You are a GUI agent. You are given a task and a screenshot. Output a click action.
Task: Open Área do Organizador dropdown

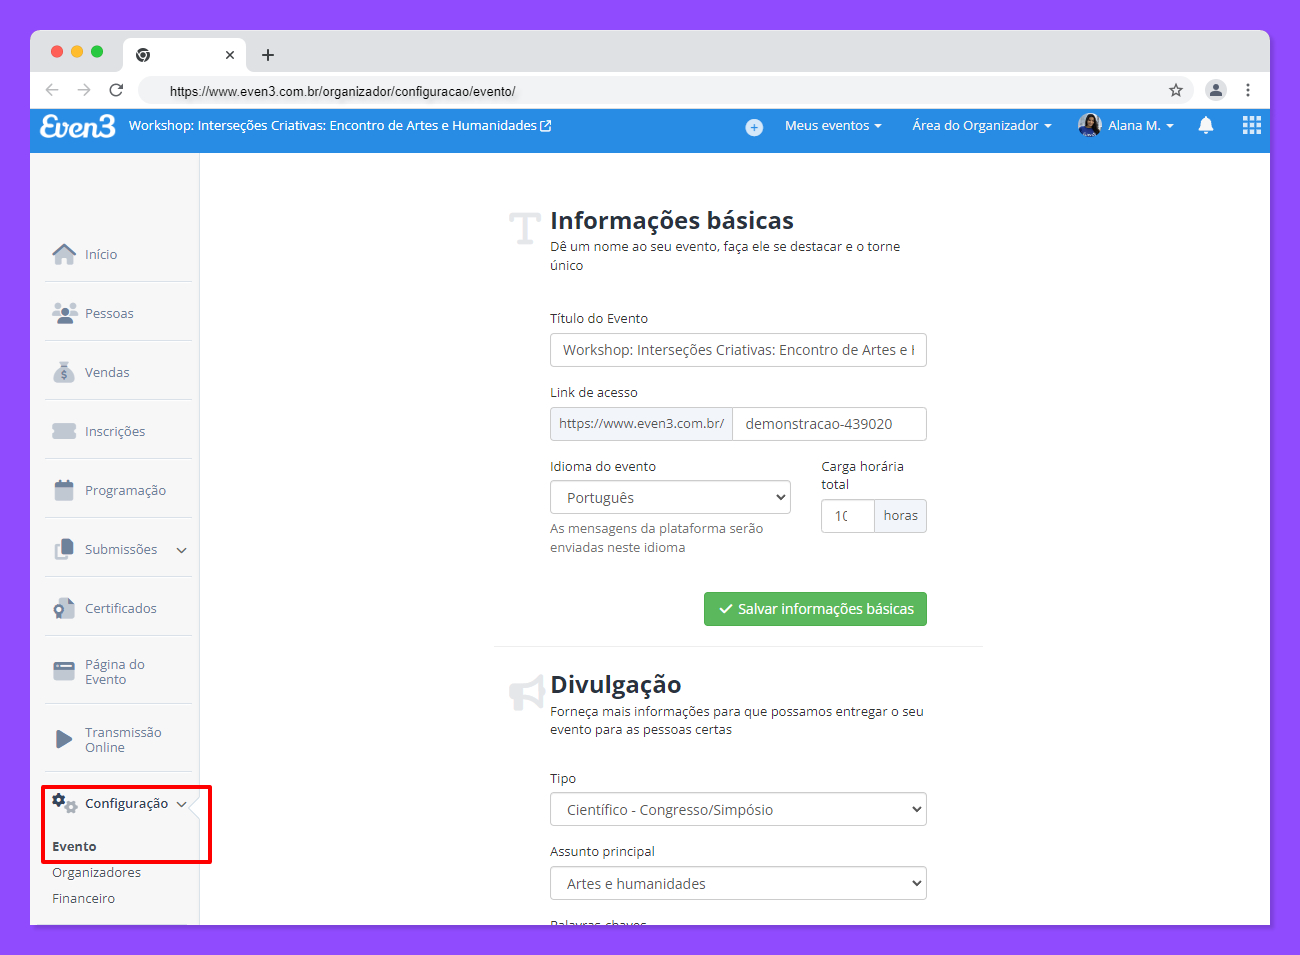982,125
